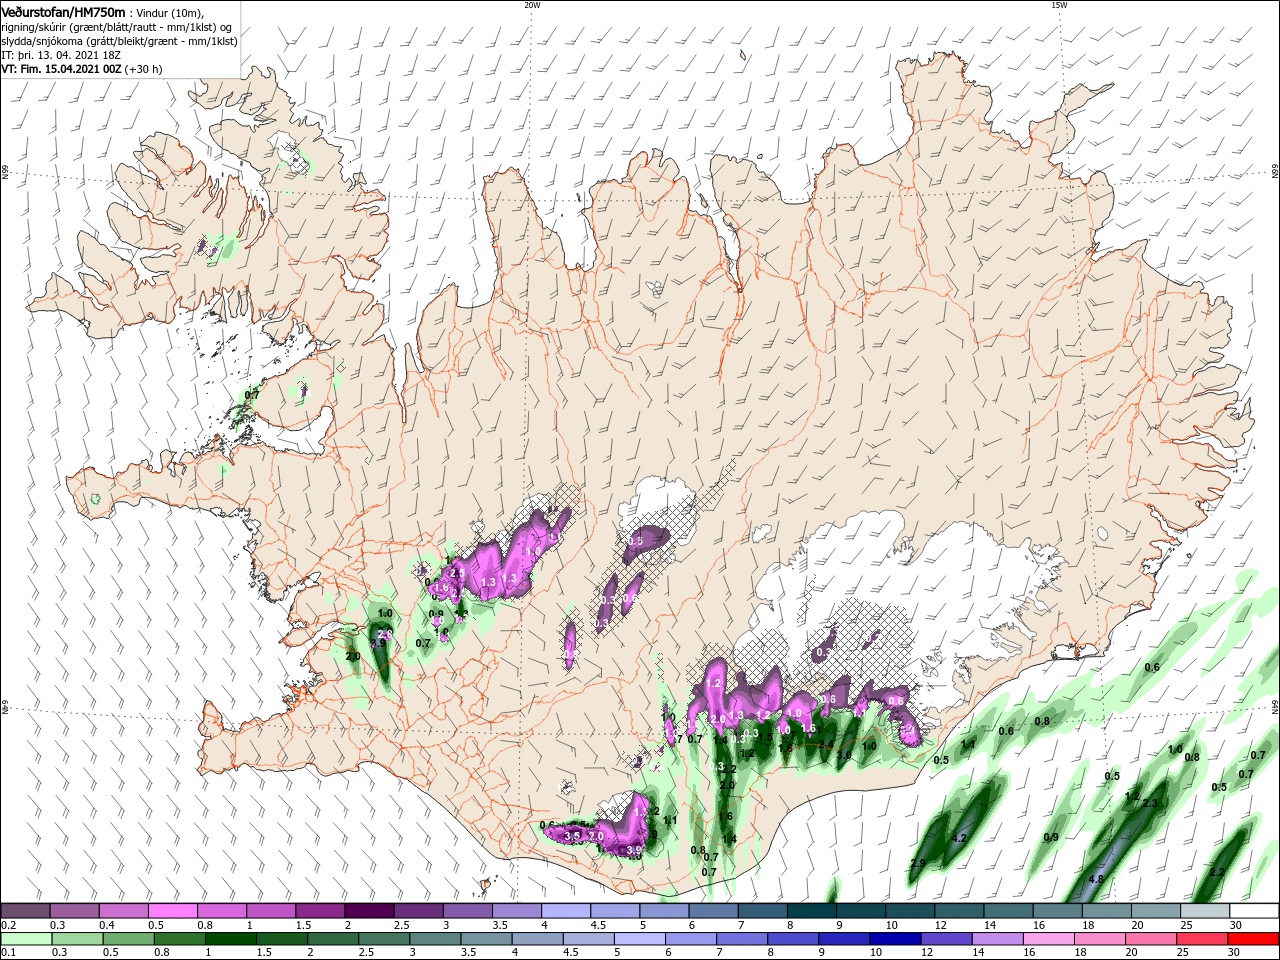Click the '2.2' precipitation value offshore
Screen dimensions: 1280x960
tap(1217, 873)
